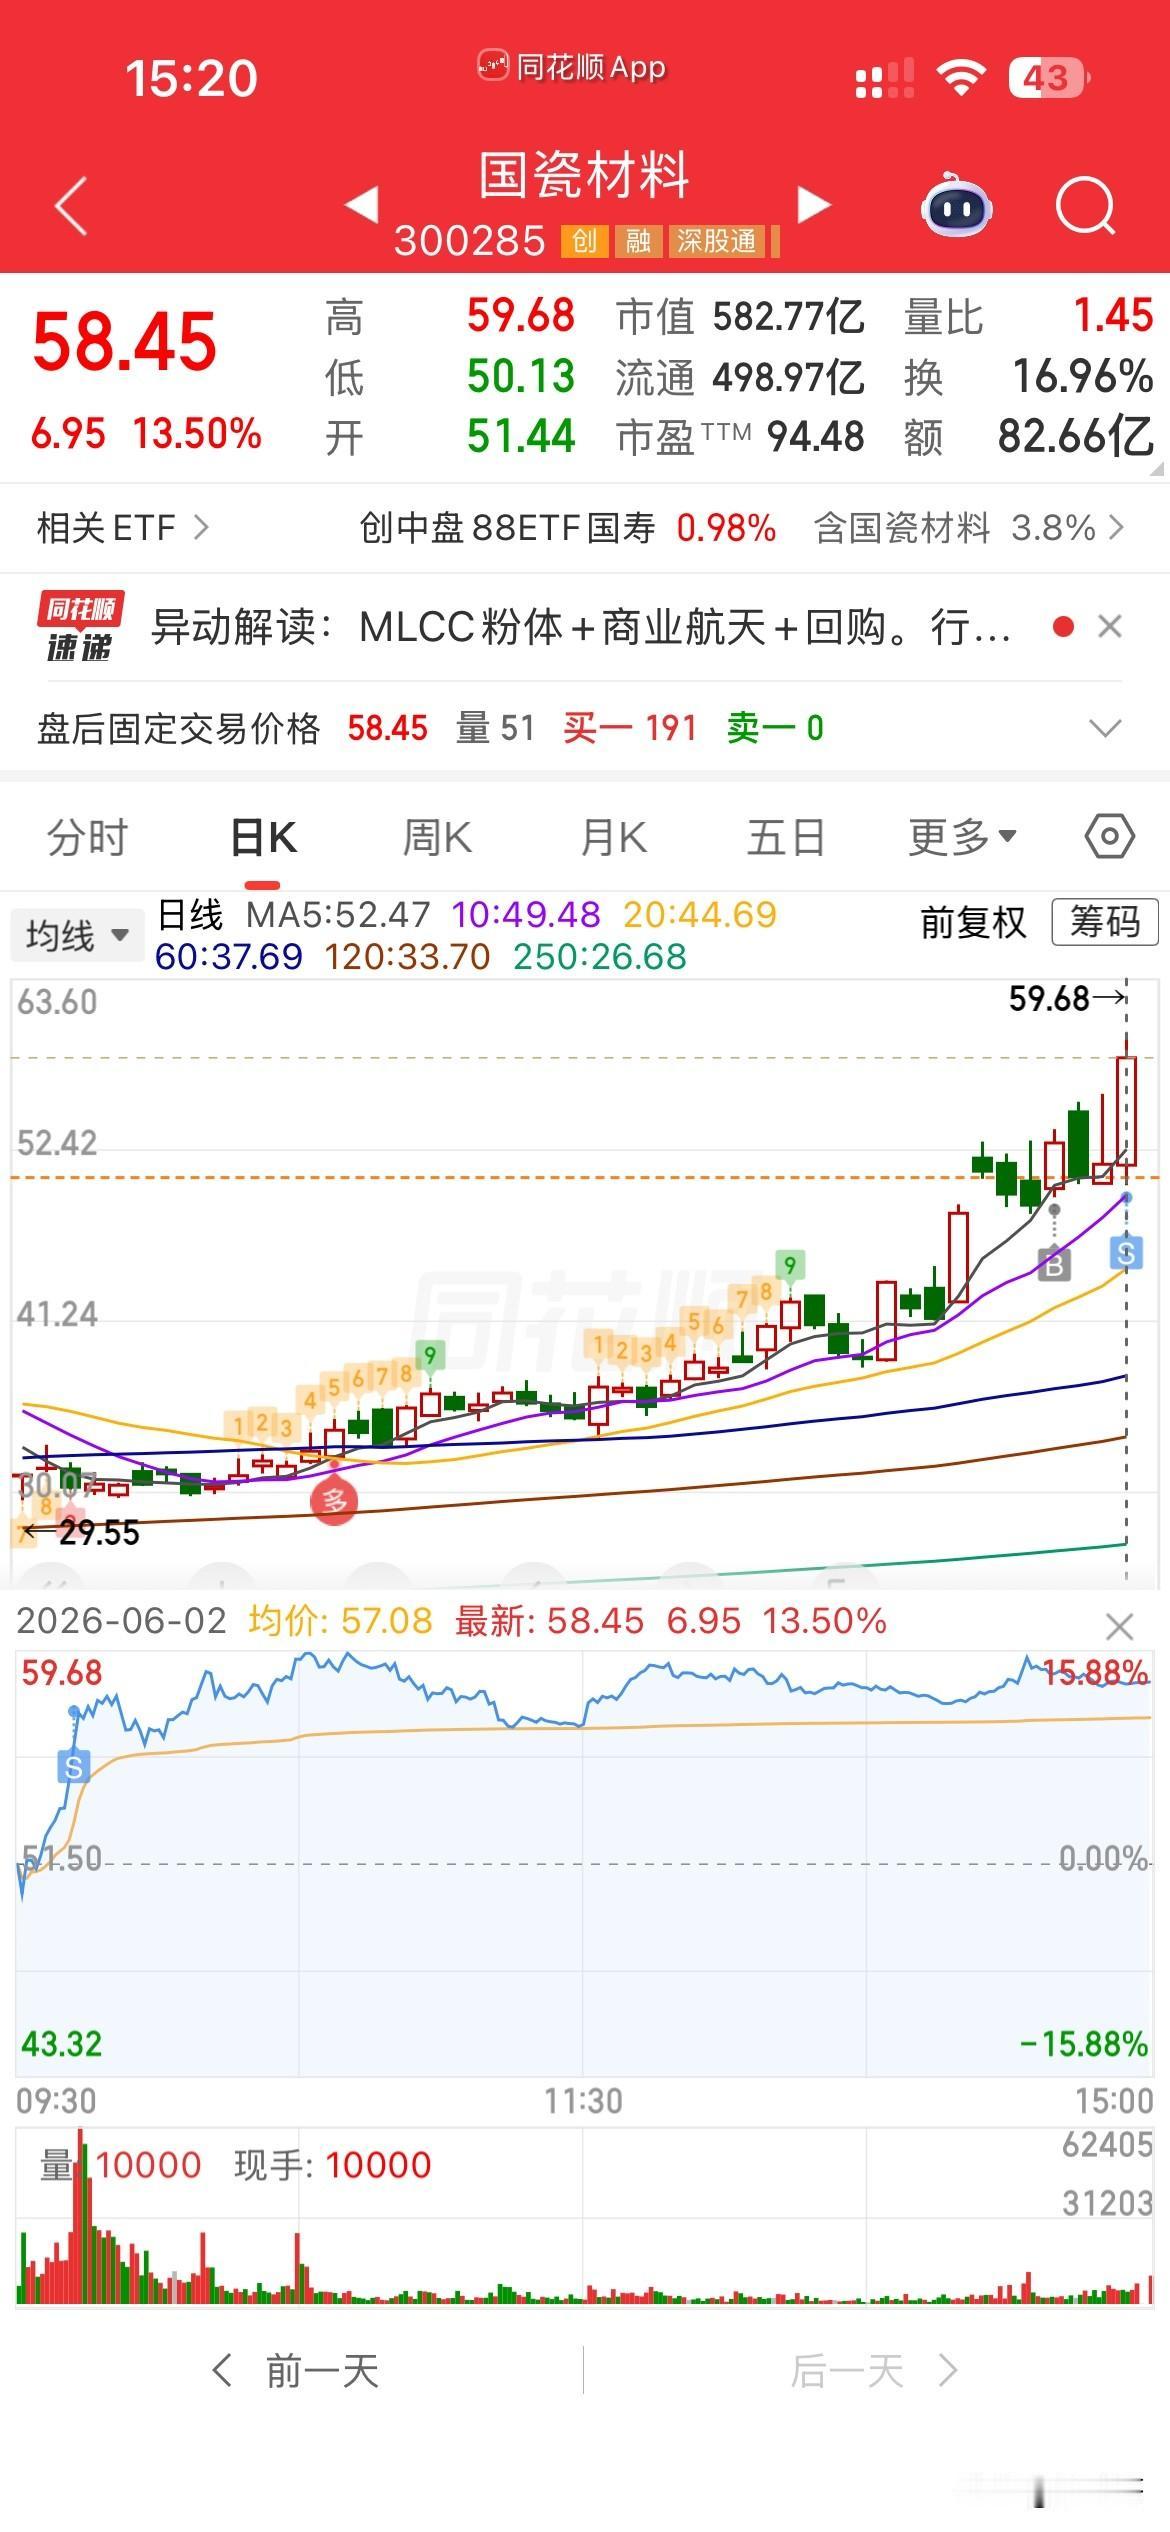Screen dimensions: 1170x2532
Task: Tap the 融 badge beside the stock code
Action: (x=638, y=241)
